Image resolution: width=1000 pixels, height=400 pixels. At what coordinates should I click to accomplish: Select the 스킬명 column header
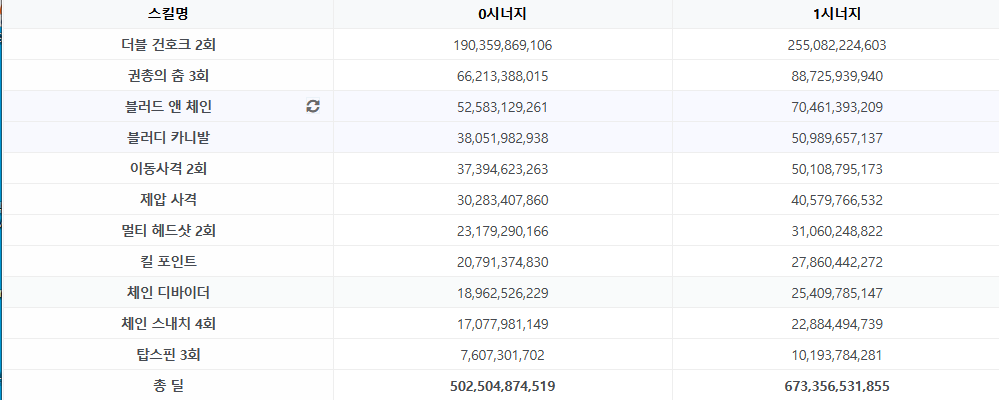[168, 14]
